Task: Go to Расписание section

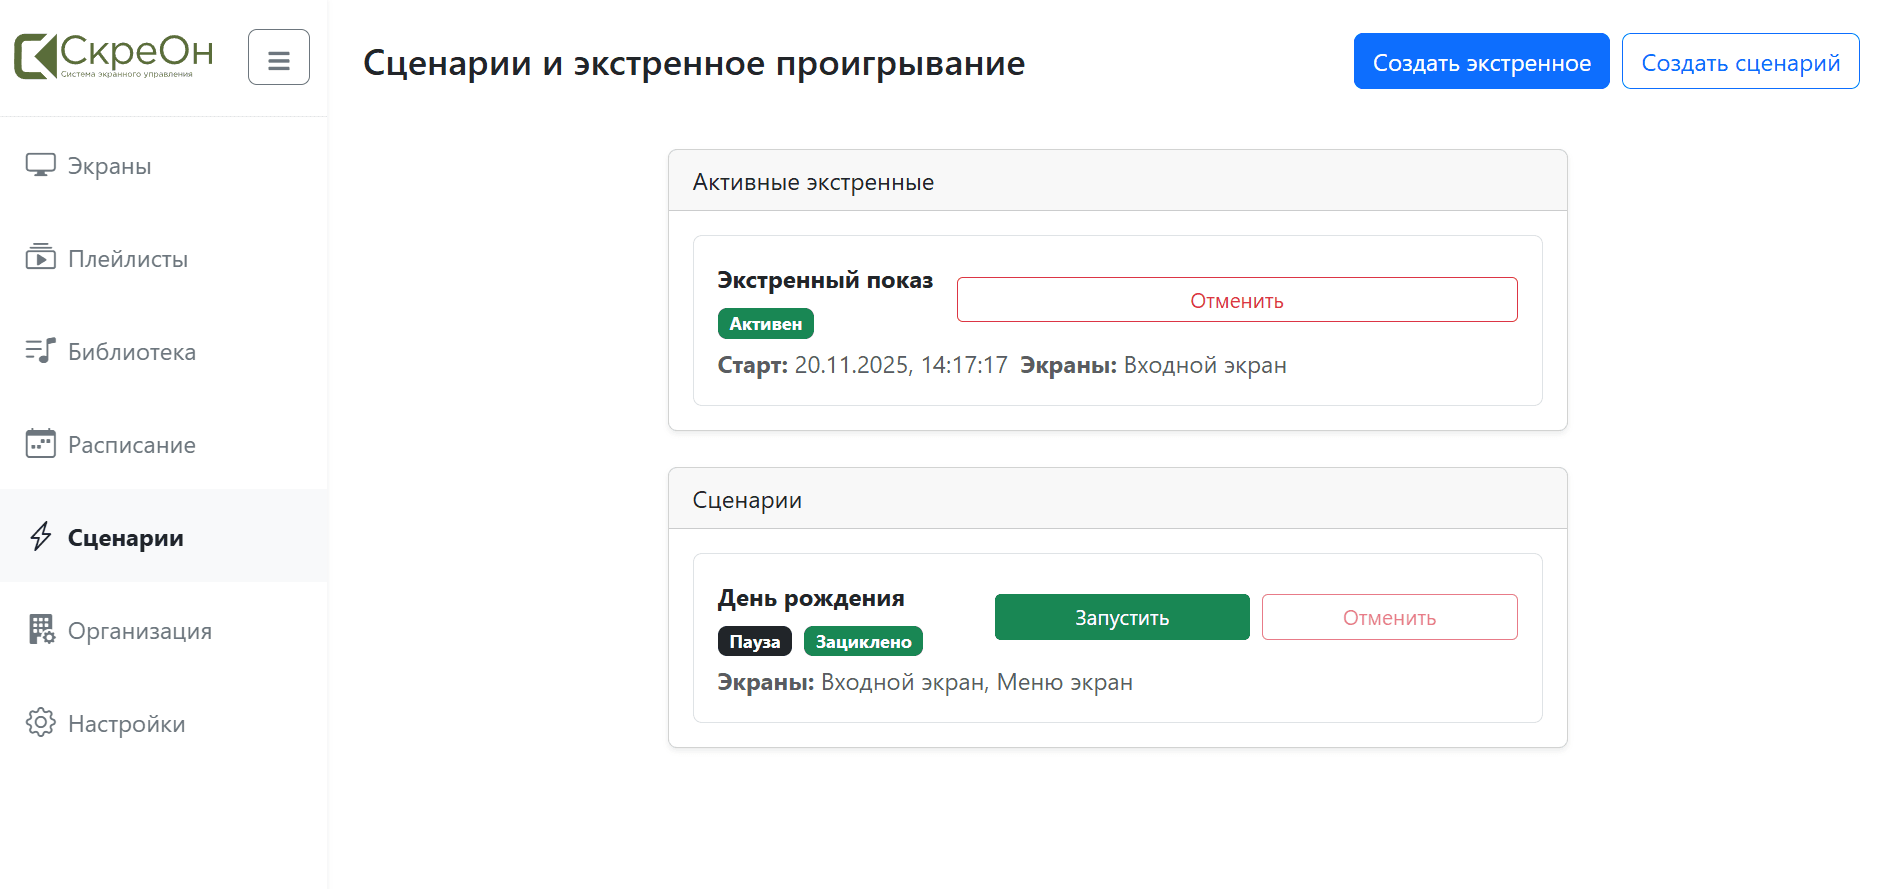Action: (x=132, y=445)
